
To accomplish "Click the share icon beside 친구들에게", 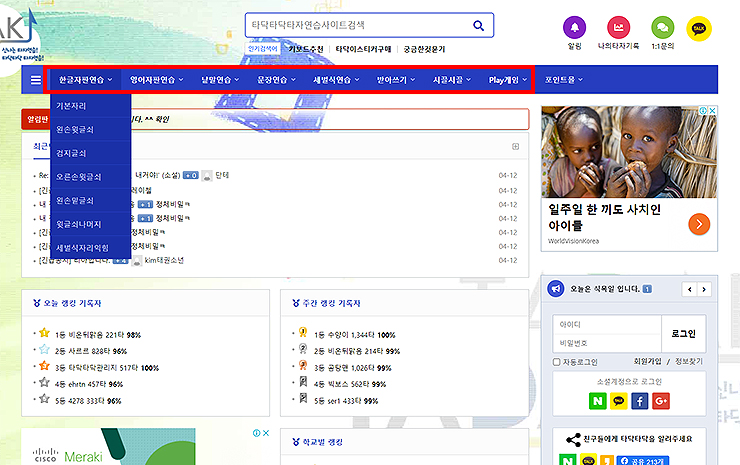I will (x=573, y=440).
